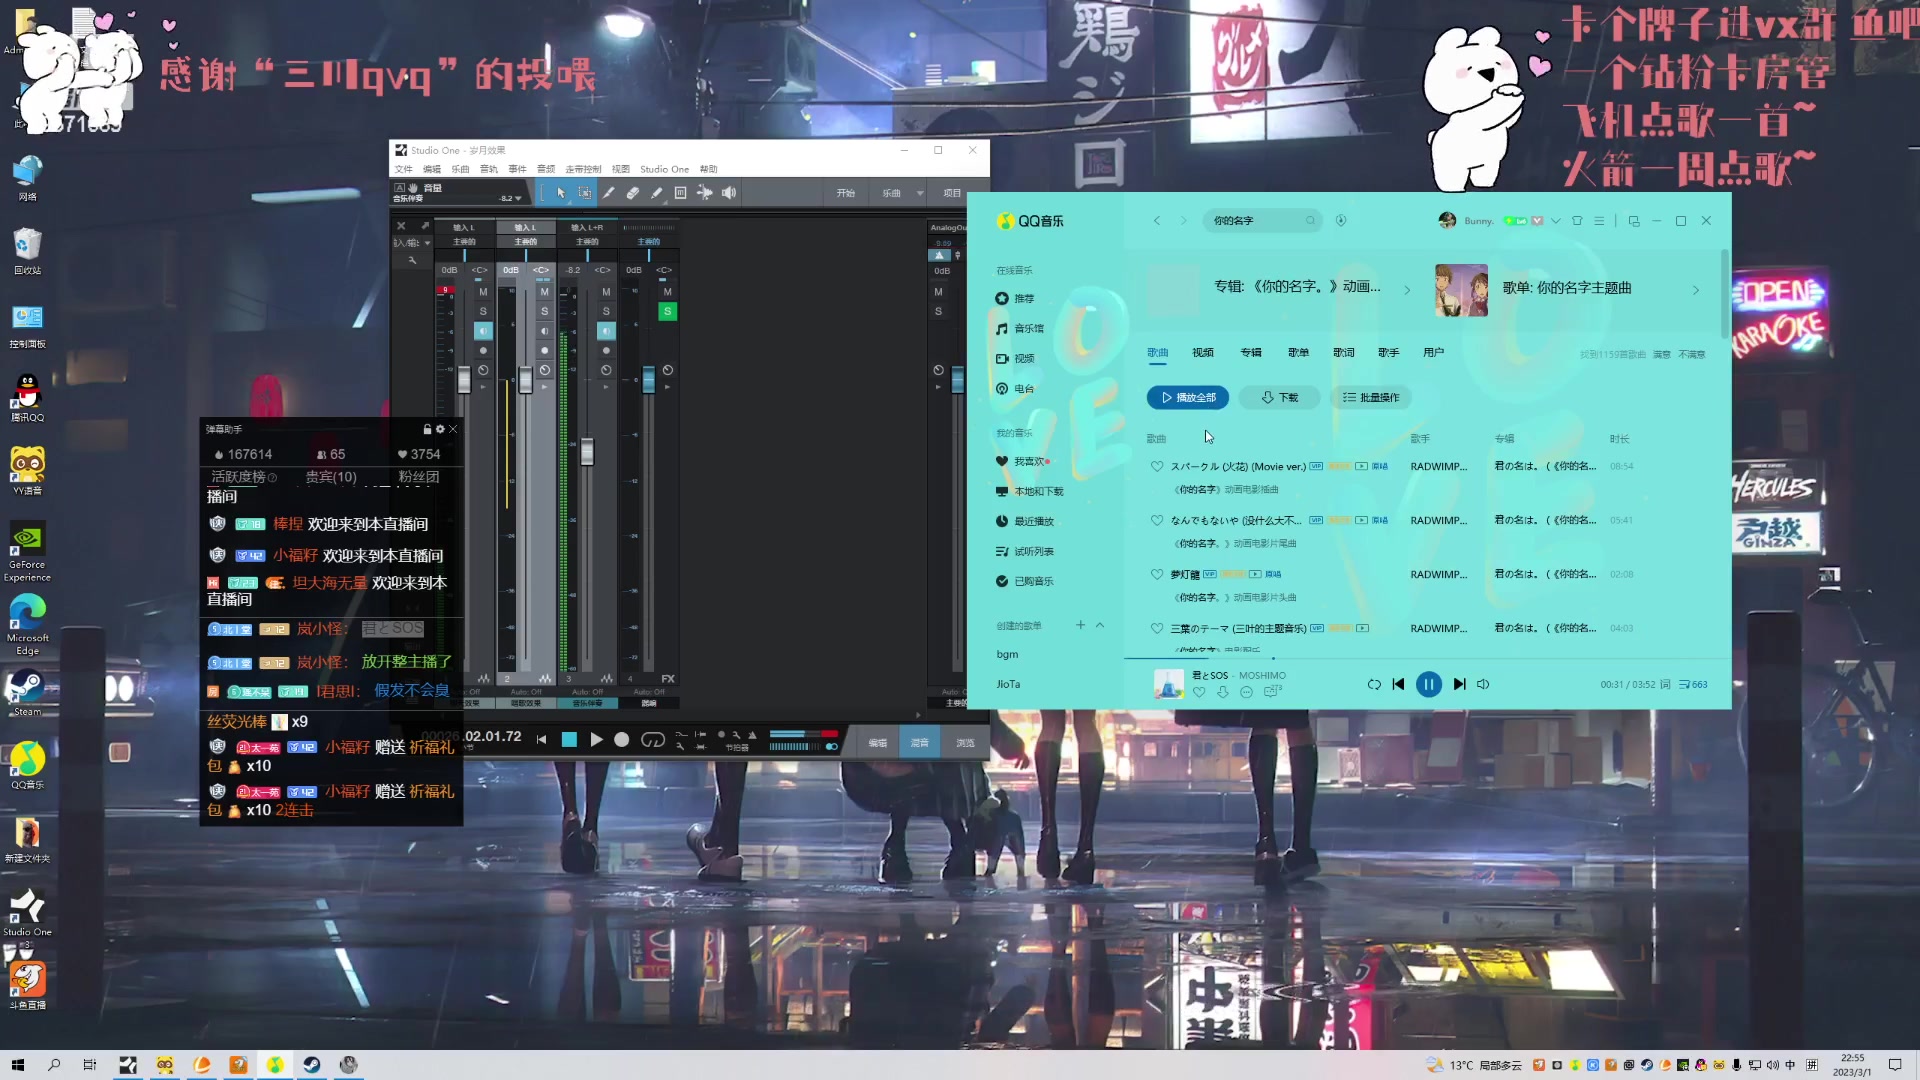Select the Range tool in Studio One
Viewport: 1920px width, 1080px height.
(x=585, y=193)
